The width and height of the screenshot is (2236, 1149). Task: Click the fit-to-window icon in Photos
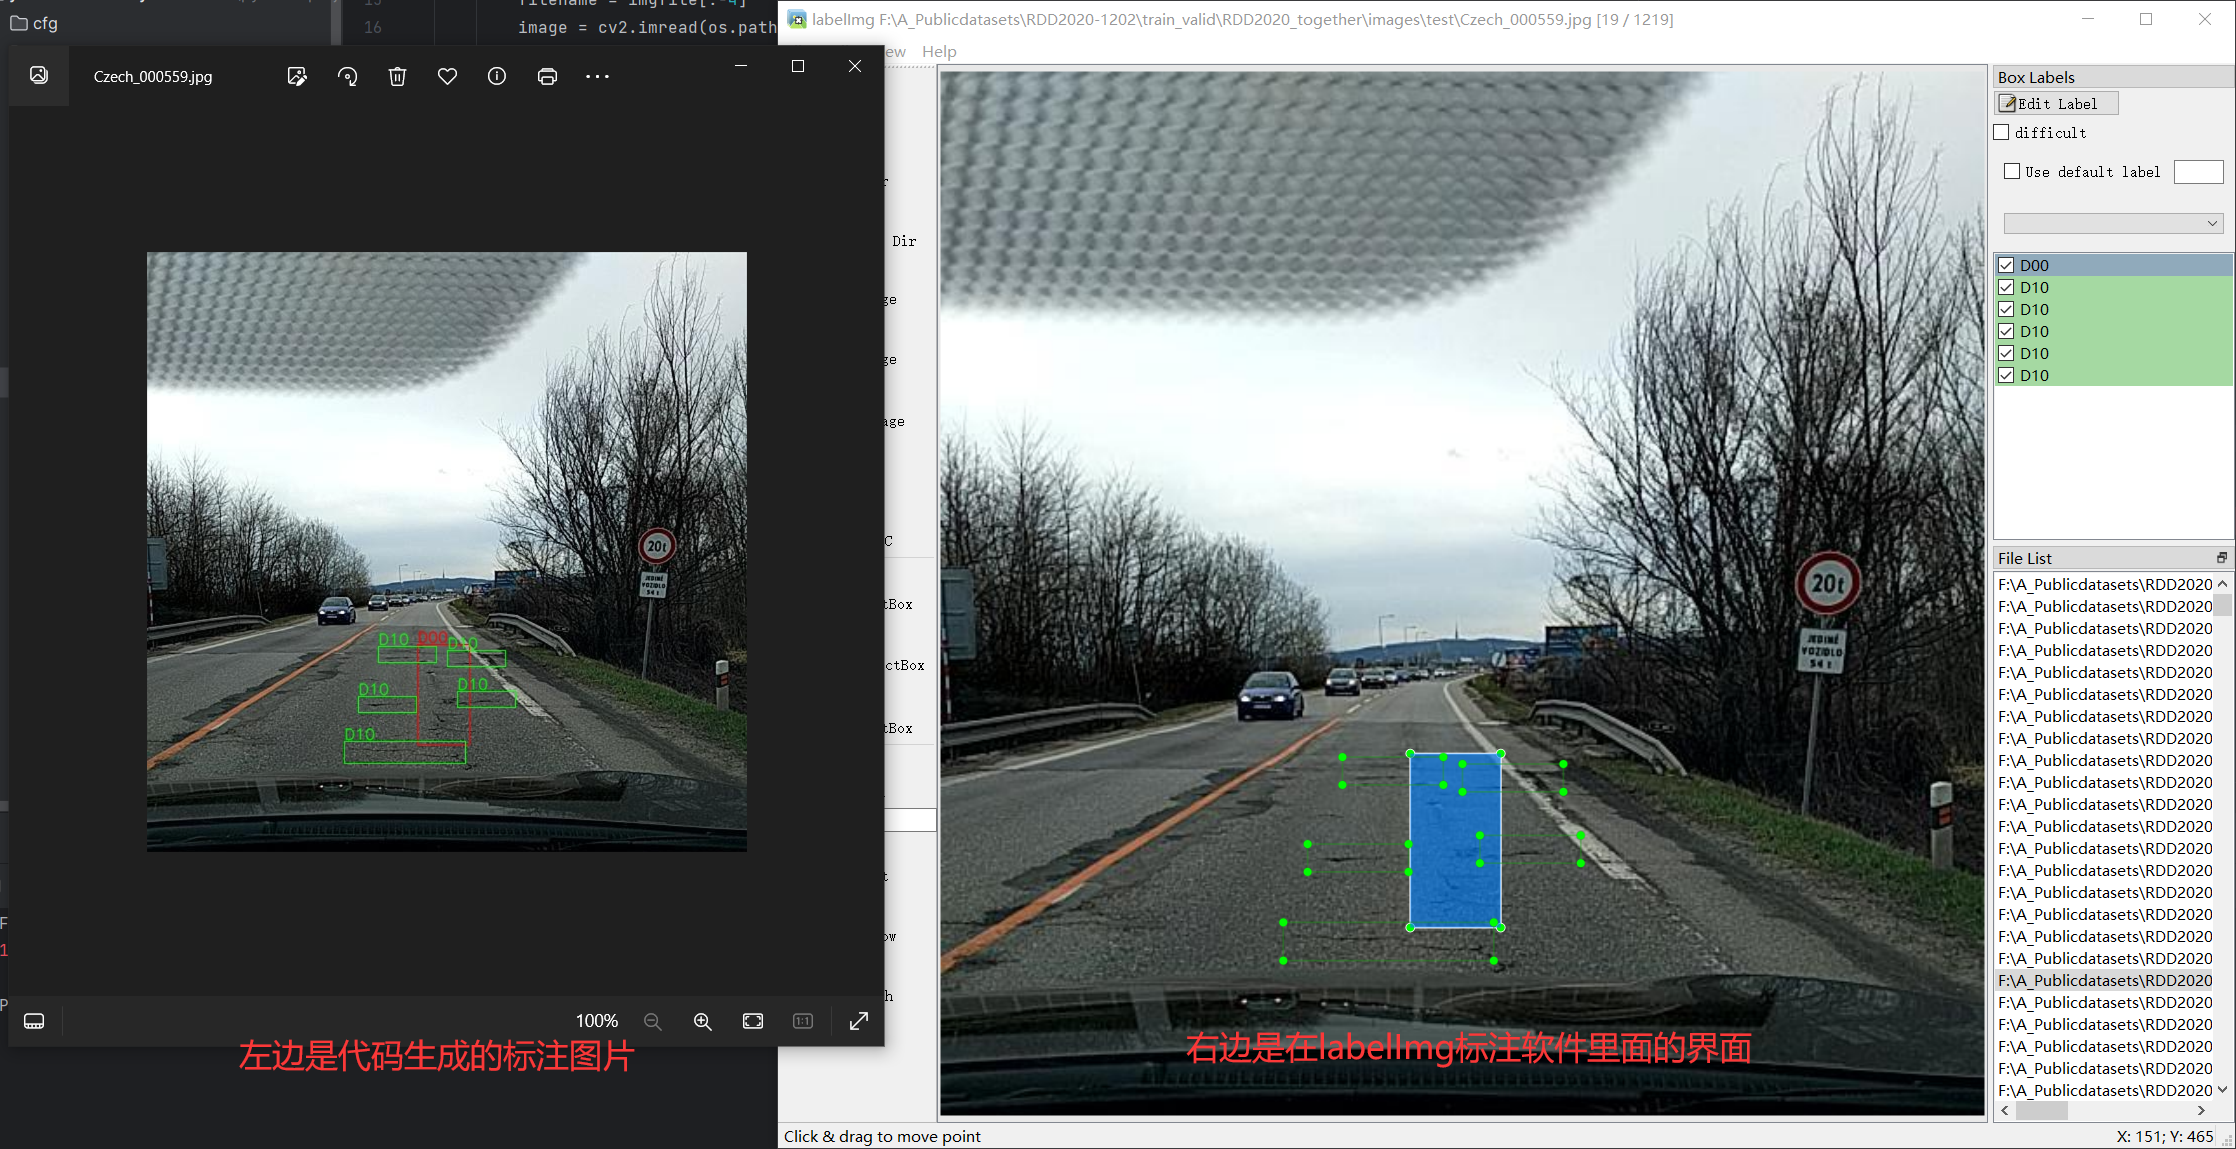click(x=753, y=1021)
